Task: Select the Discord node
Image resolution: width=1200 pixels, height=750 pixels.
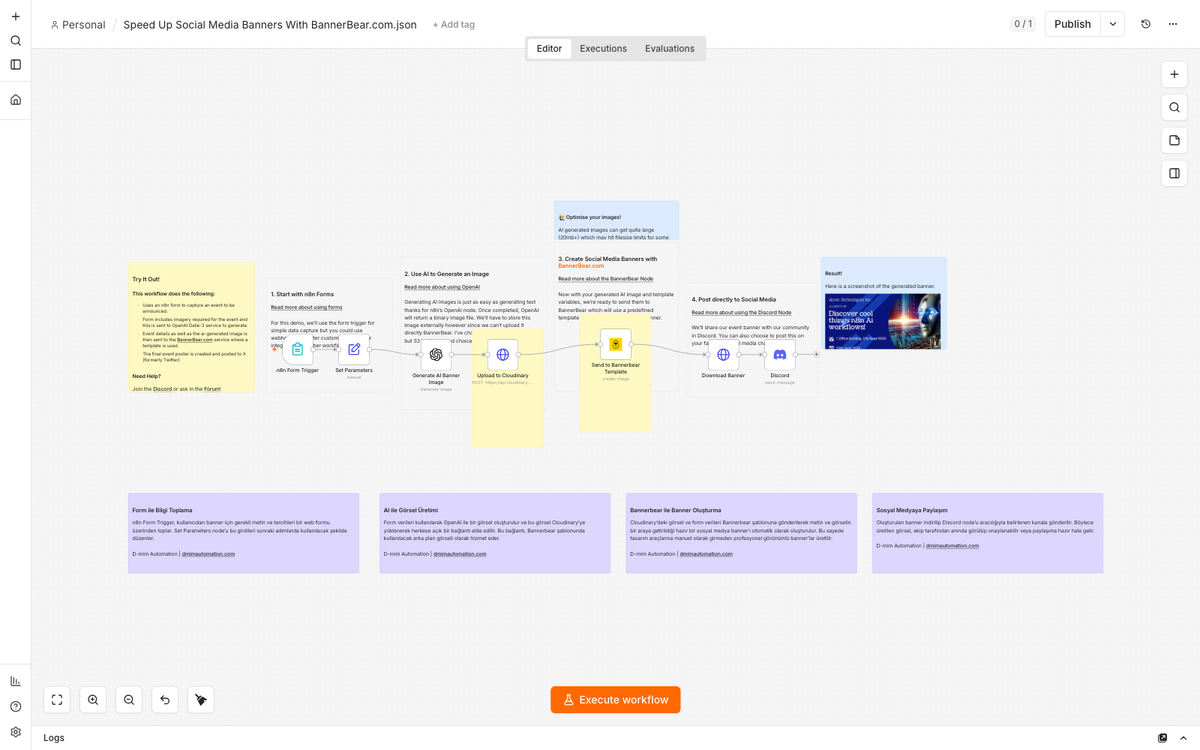Action: coord(780,354)
